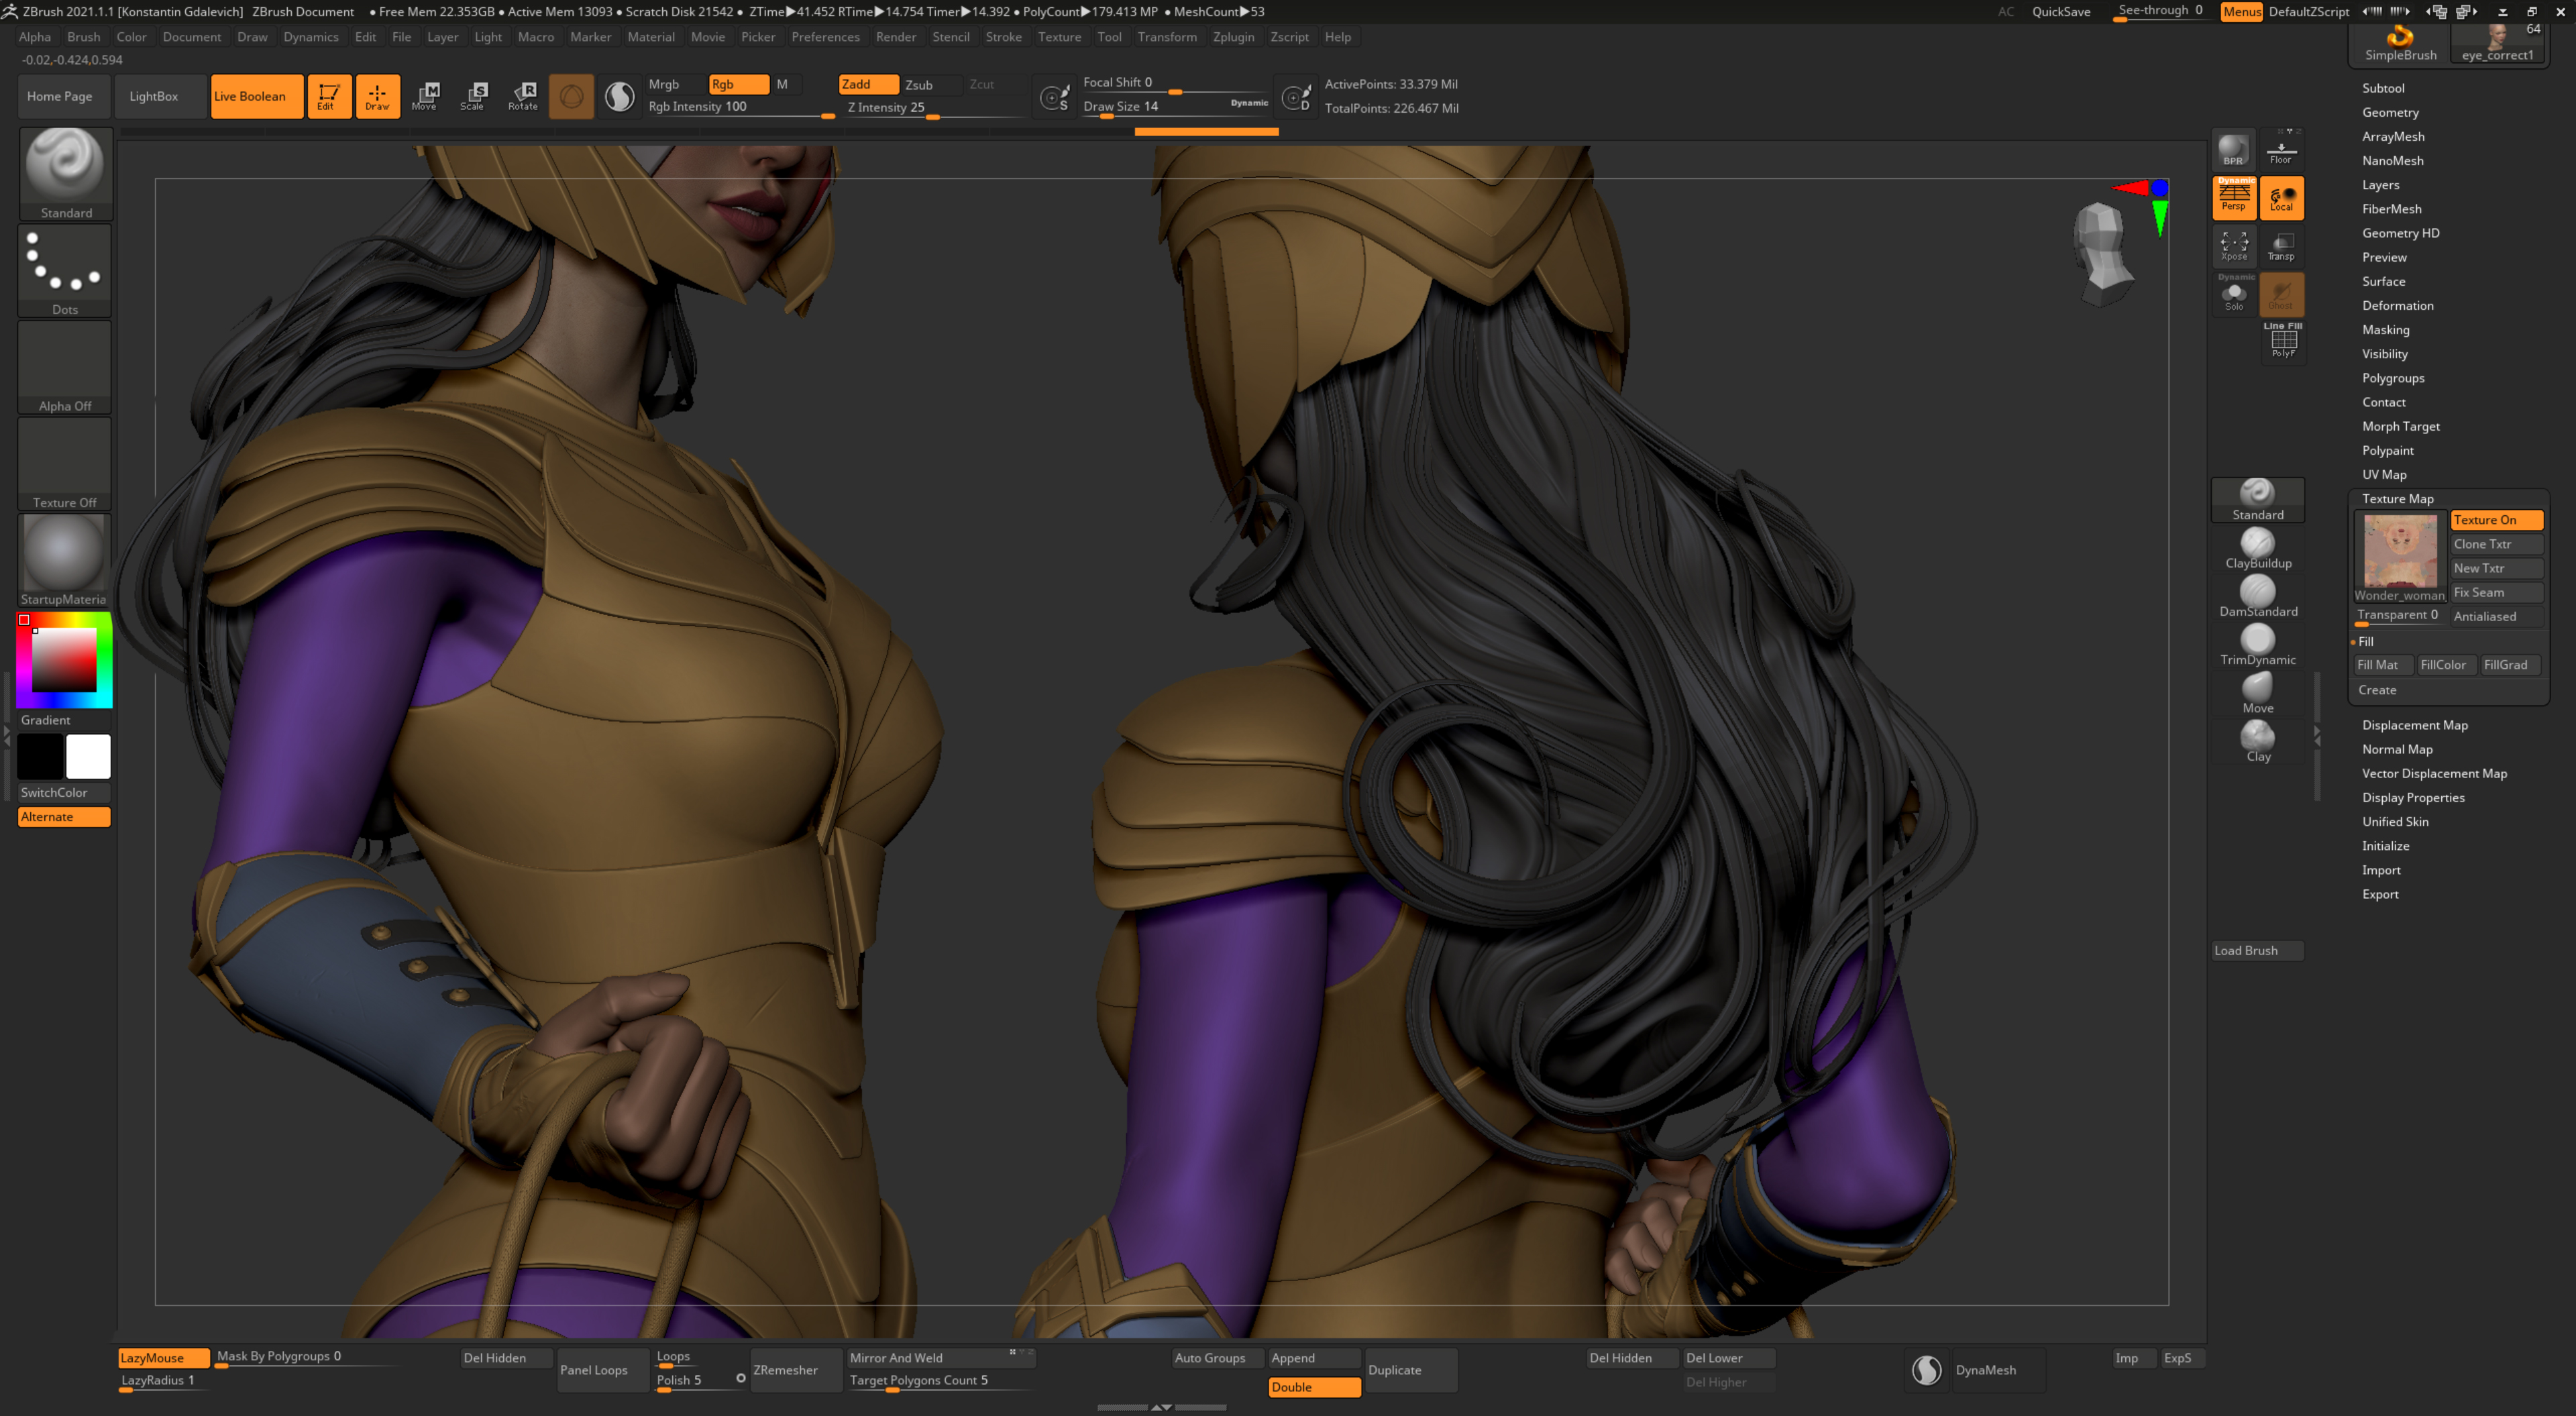Viewport: 2576px width, 1416px height.
Task: Open the Deformation section
Action: coord(2398,305)
